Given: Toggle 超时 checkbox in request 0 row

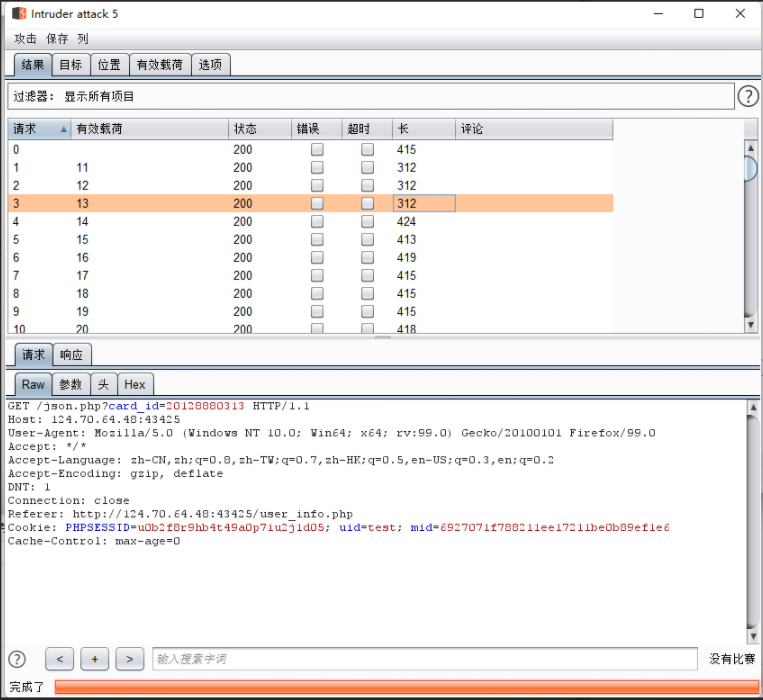Looking at the screenshot, I should click(x=367, y=149).
